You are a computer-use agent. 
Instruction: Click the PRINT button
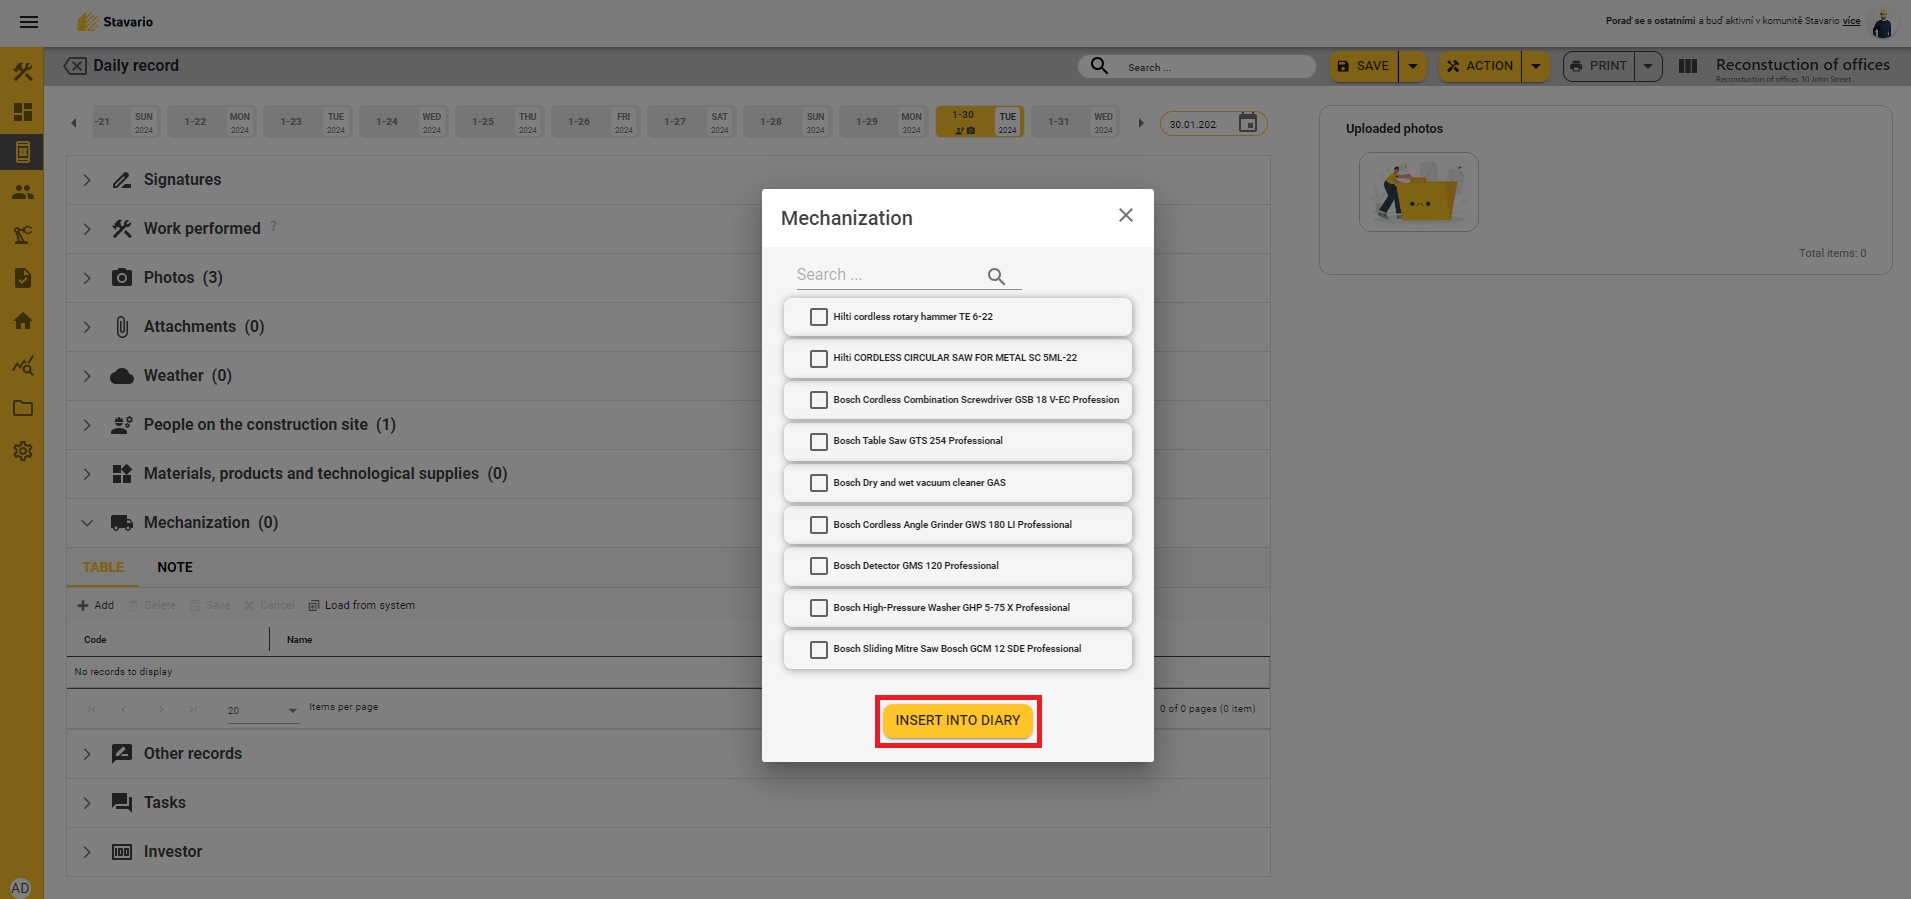point(1598,66)
